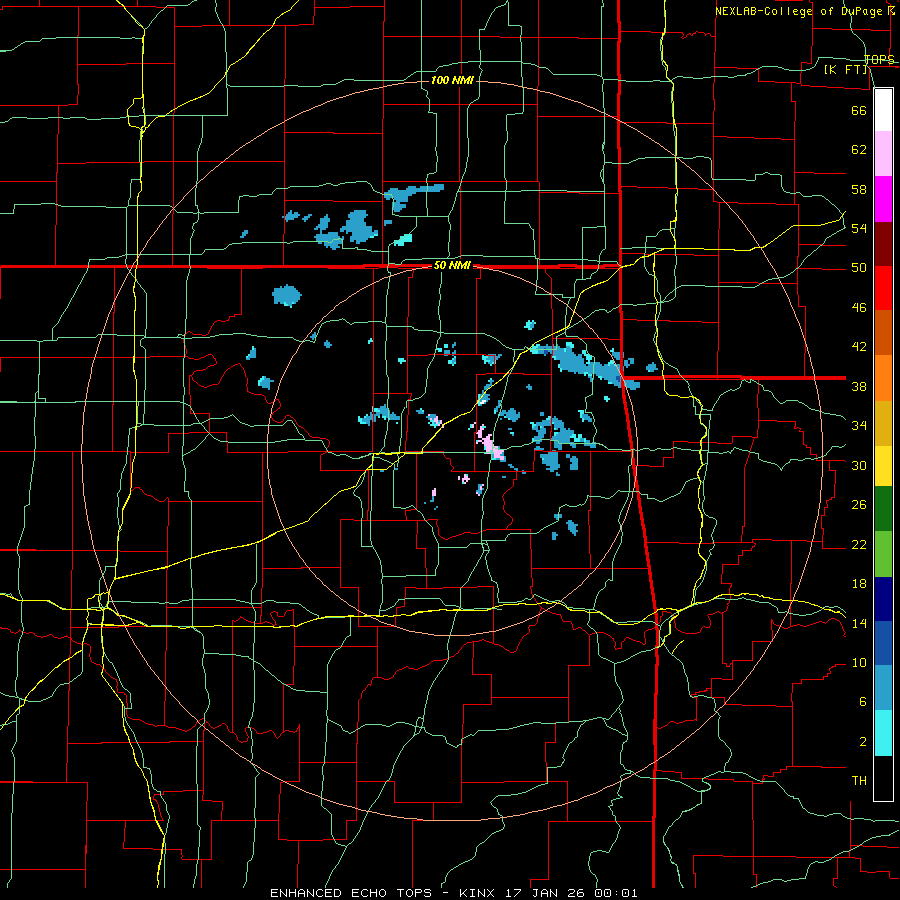This screenshot has width=900, height=900.
Task: Click the 6 legend scale value
Action: tap(862, 702)
